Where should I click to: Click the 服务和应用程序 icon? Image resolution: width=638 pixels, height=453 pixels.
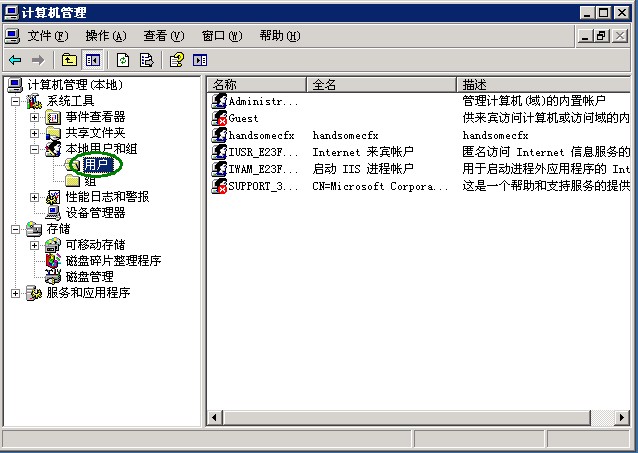click(x=34, y=293)
